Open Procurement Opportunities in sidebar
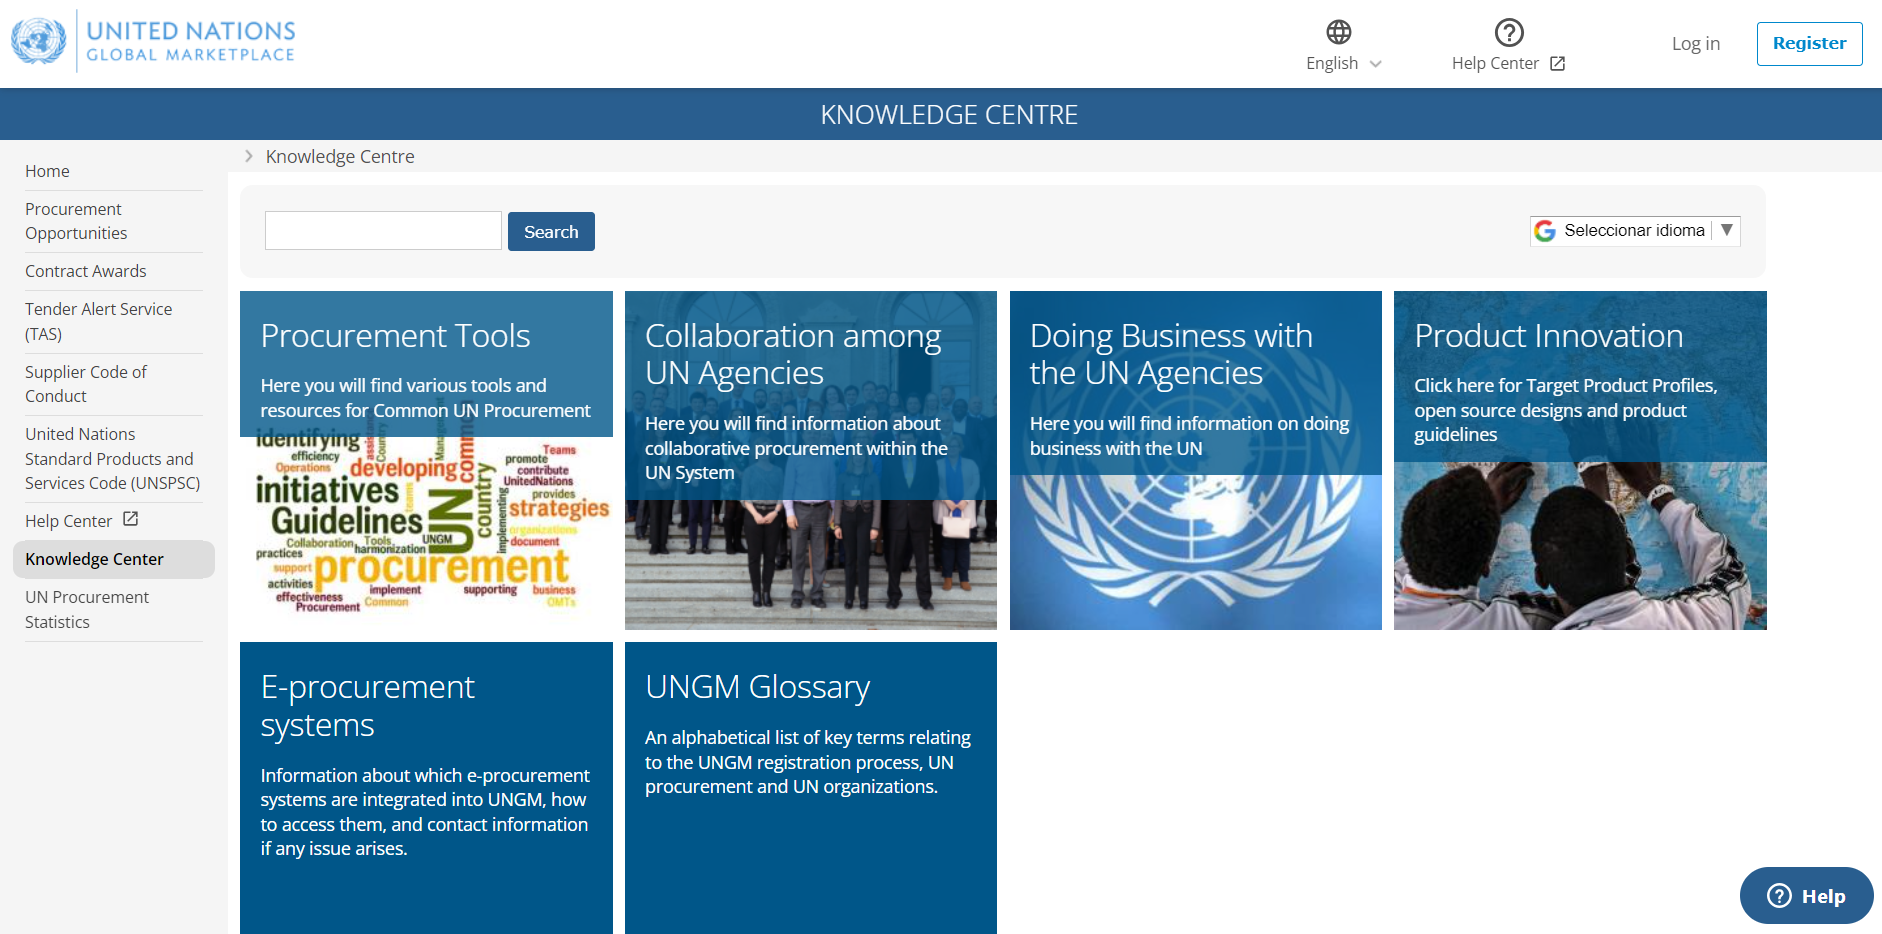This screenshot has height=934, width=1882. pyautogui.click(x=76, y=221)
